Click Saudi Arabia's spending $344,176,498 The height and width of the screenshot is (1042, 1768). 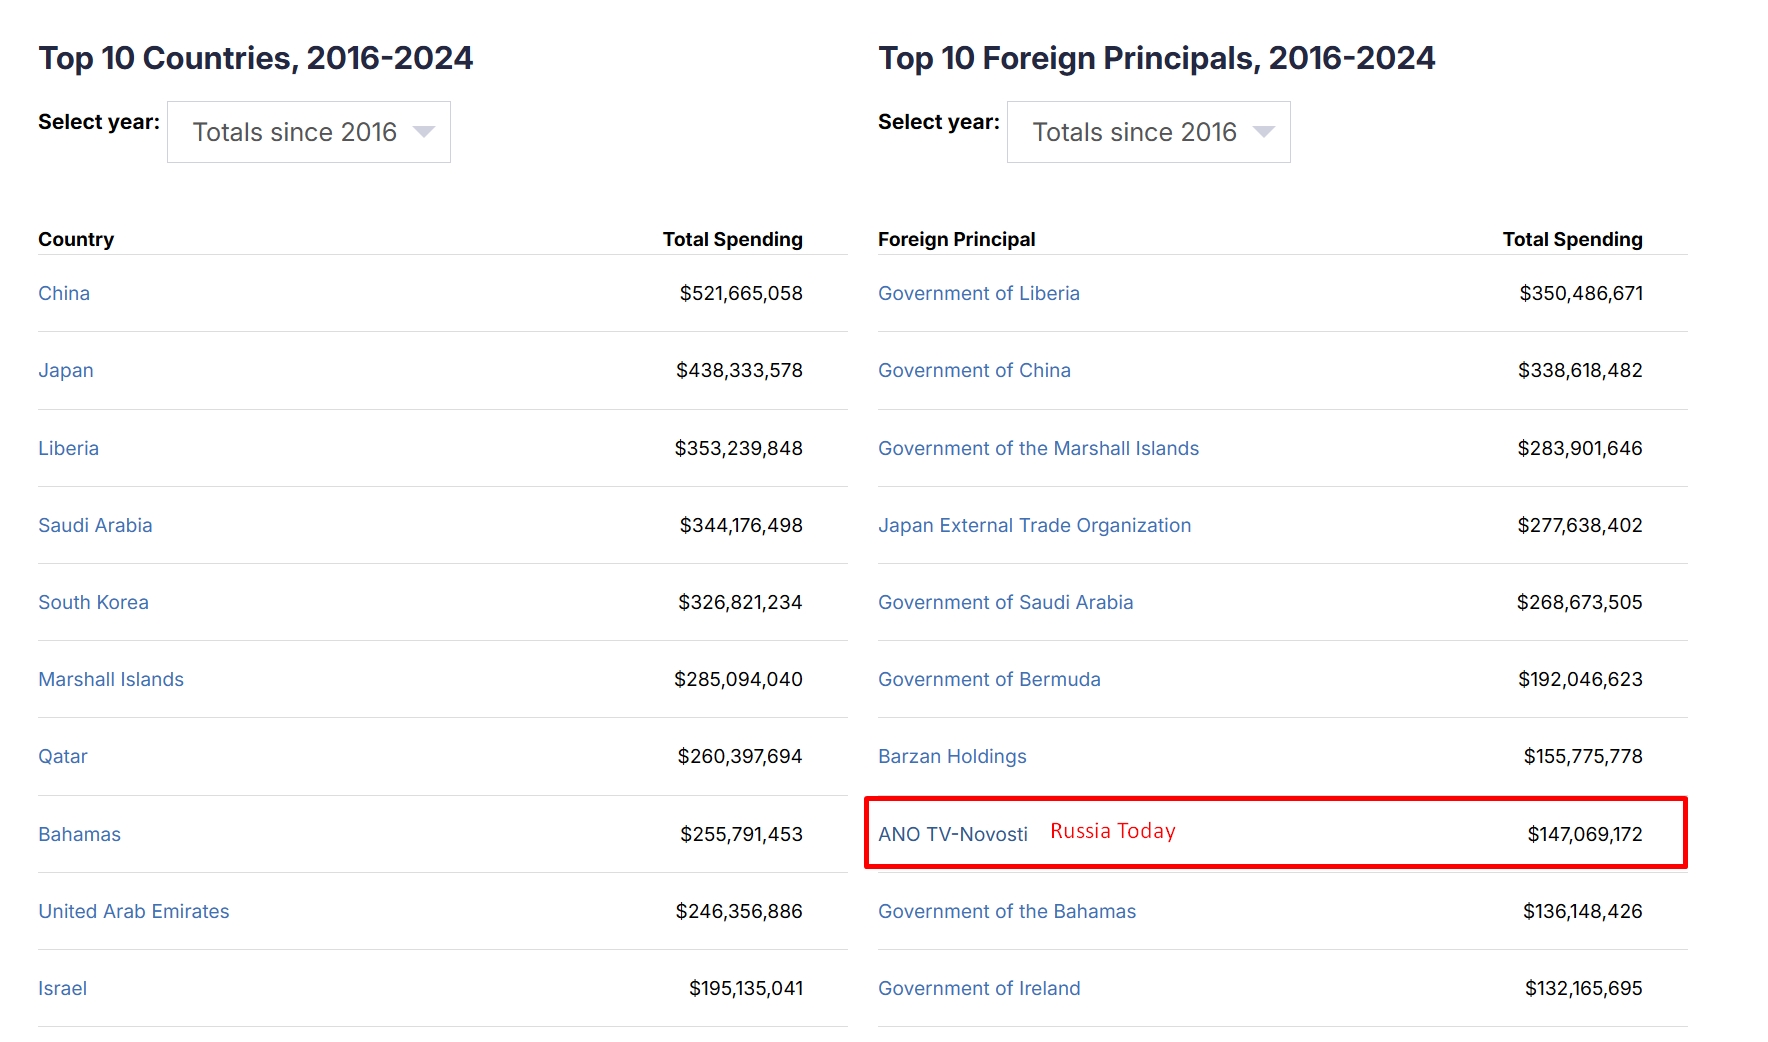[x=741, y=525]
